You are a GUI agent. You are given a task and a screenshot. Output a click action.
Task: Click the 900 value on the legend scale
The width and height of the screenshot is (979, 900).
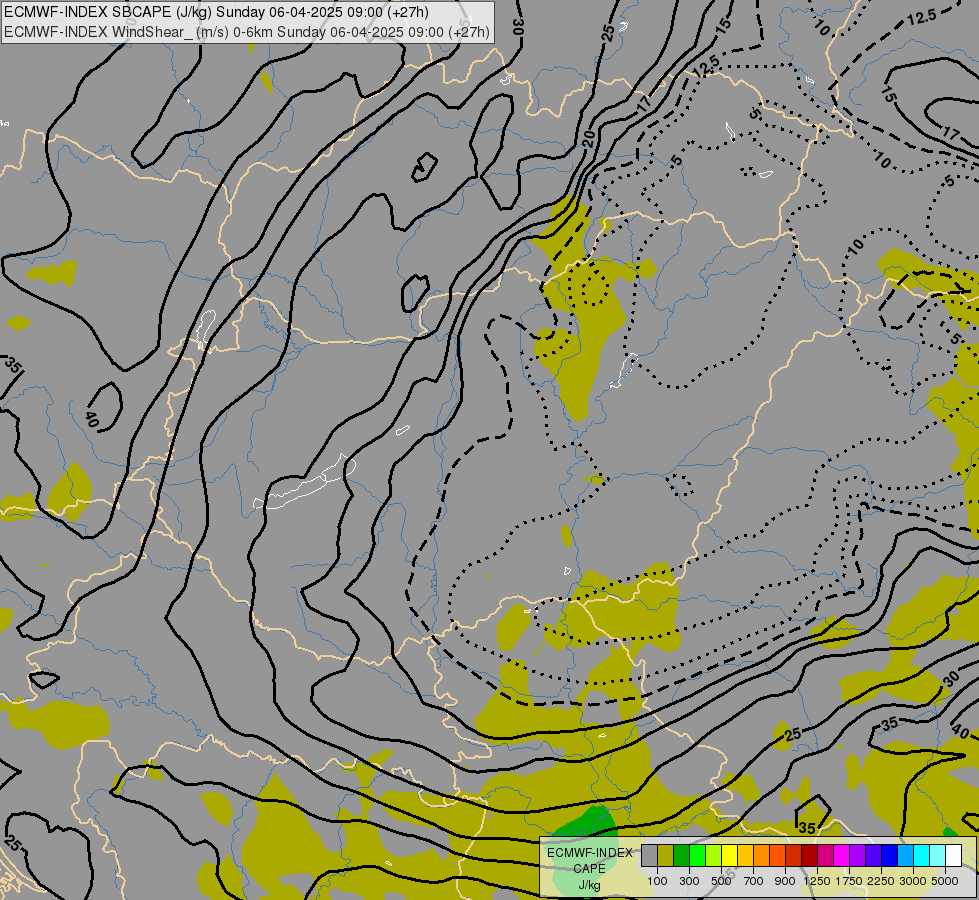tap(785, 881)
